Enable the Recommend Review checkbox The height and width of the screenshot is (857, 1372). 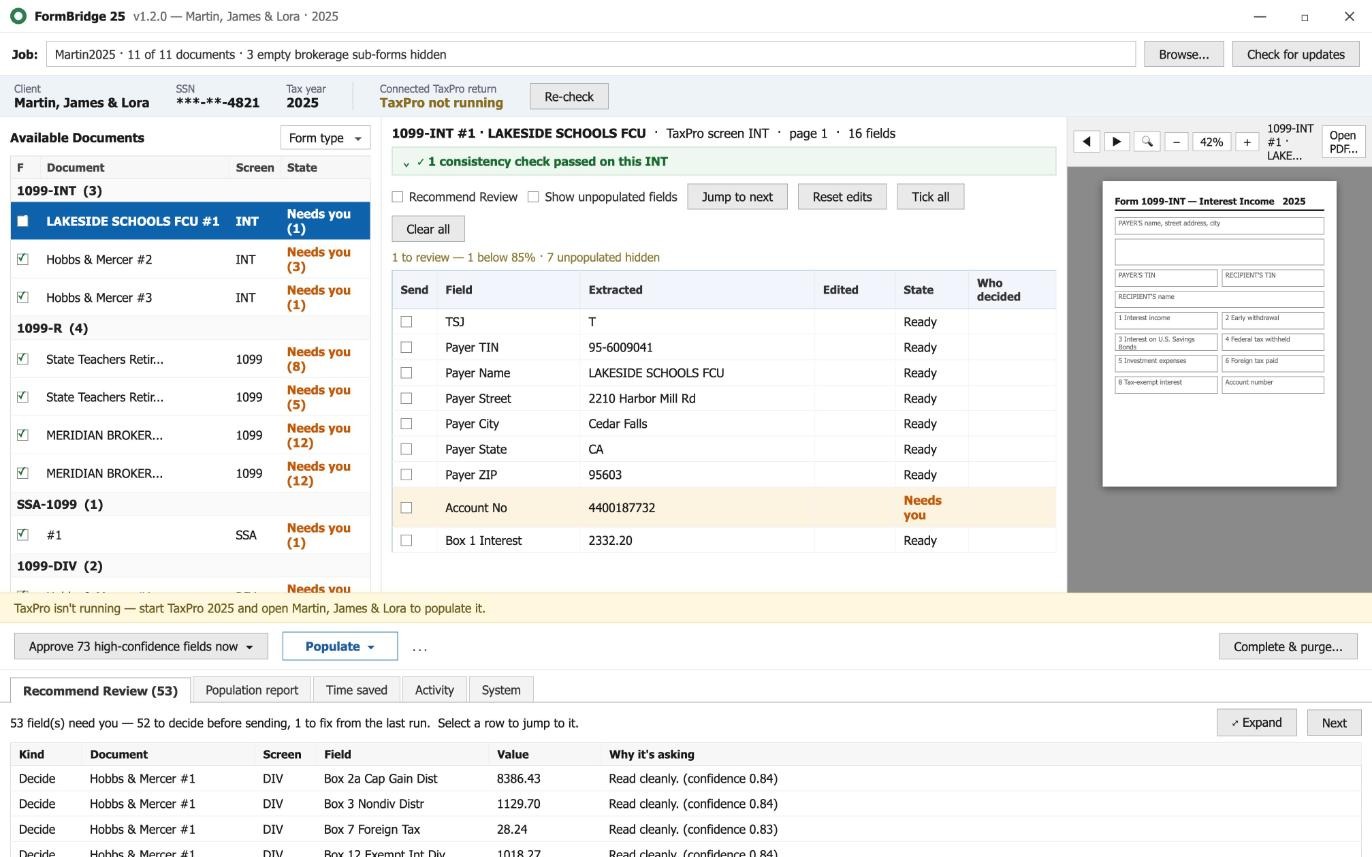click(x=398, y=197)
